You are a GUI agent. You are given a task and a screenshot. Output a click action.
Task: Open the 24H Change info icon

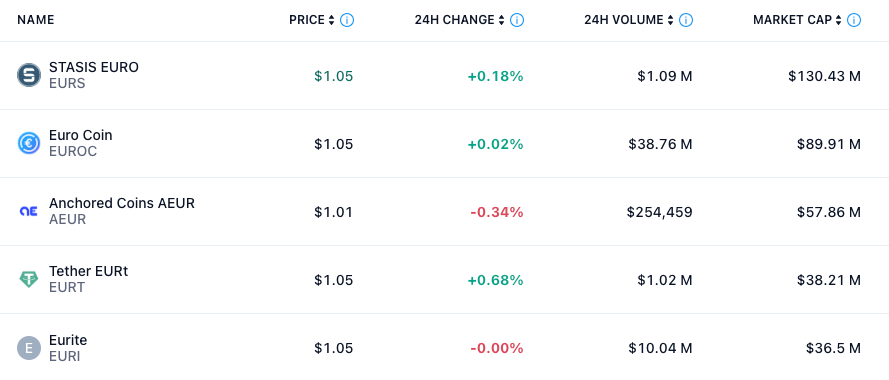pyautogui.click(x=517, y=20)
